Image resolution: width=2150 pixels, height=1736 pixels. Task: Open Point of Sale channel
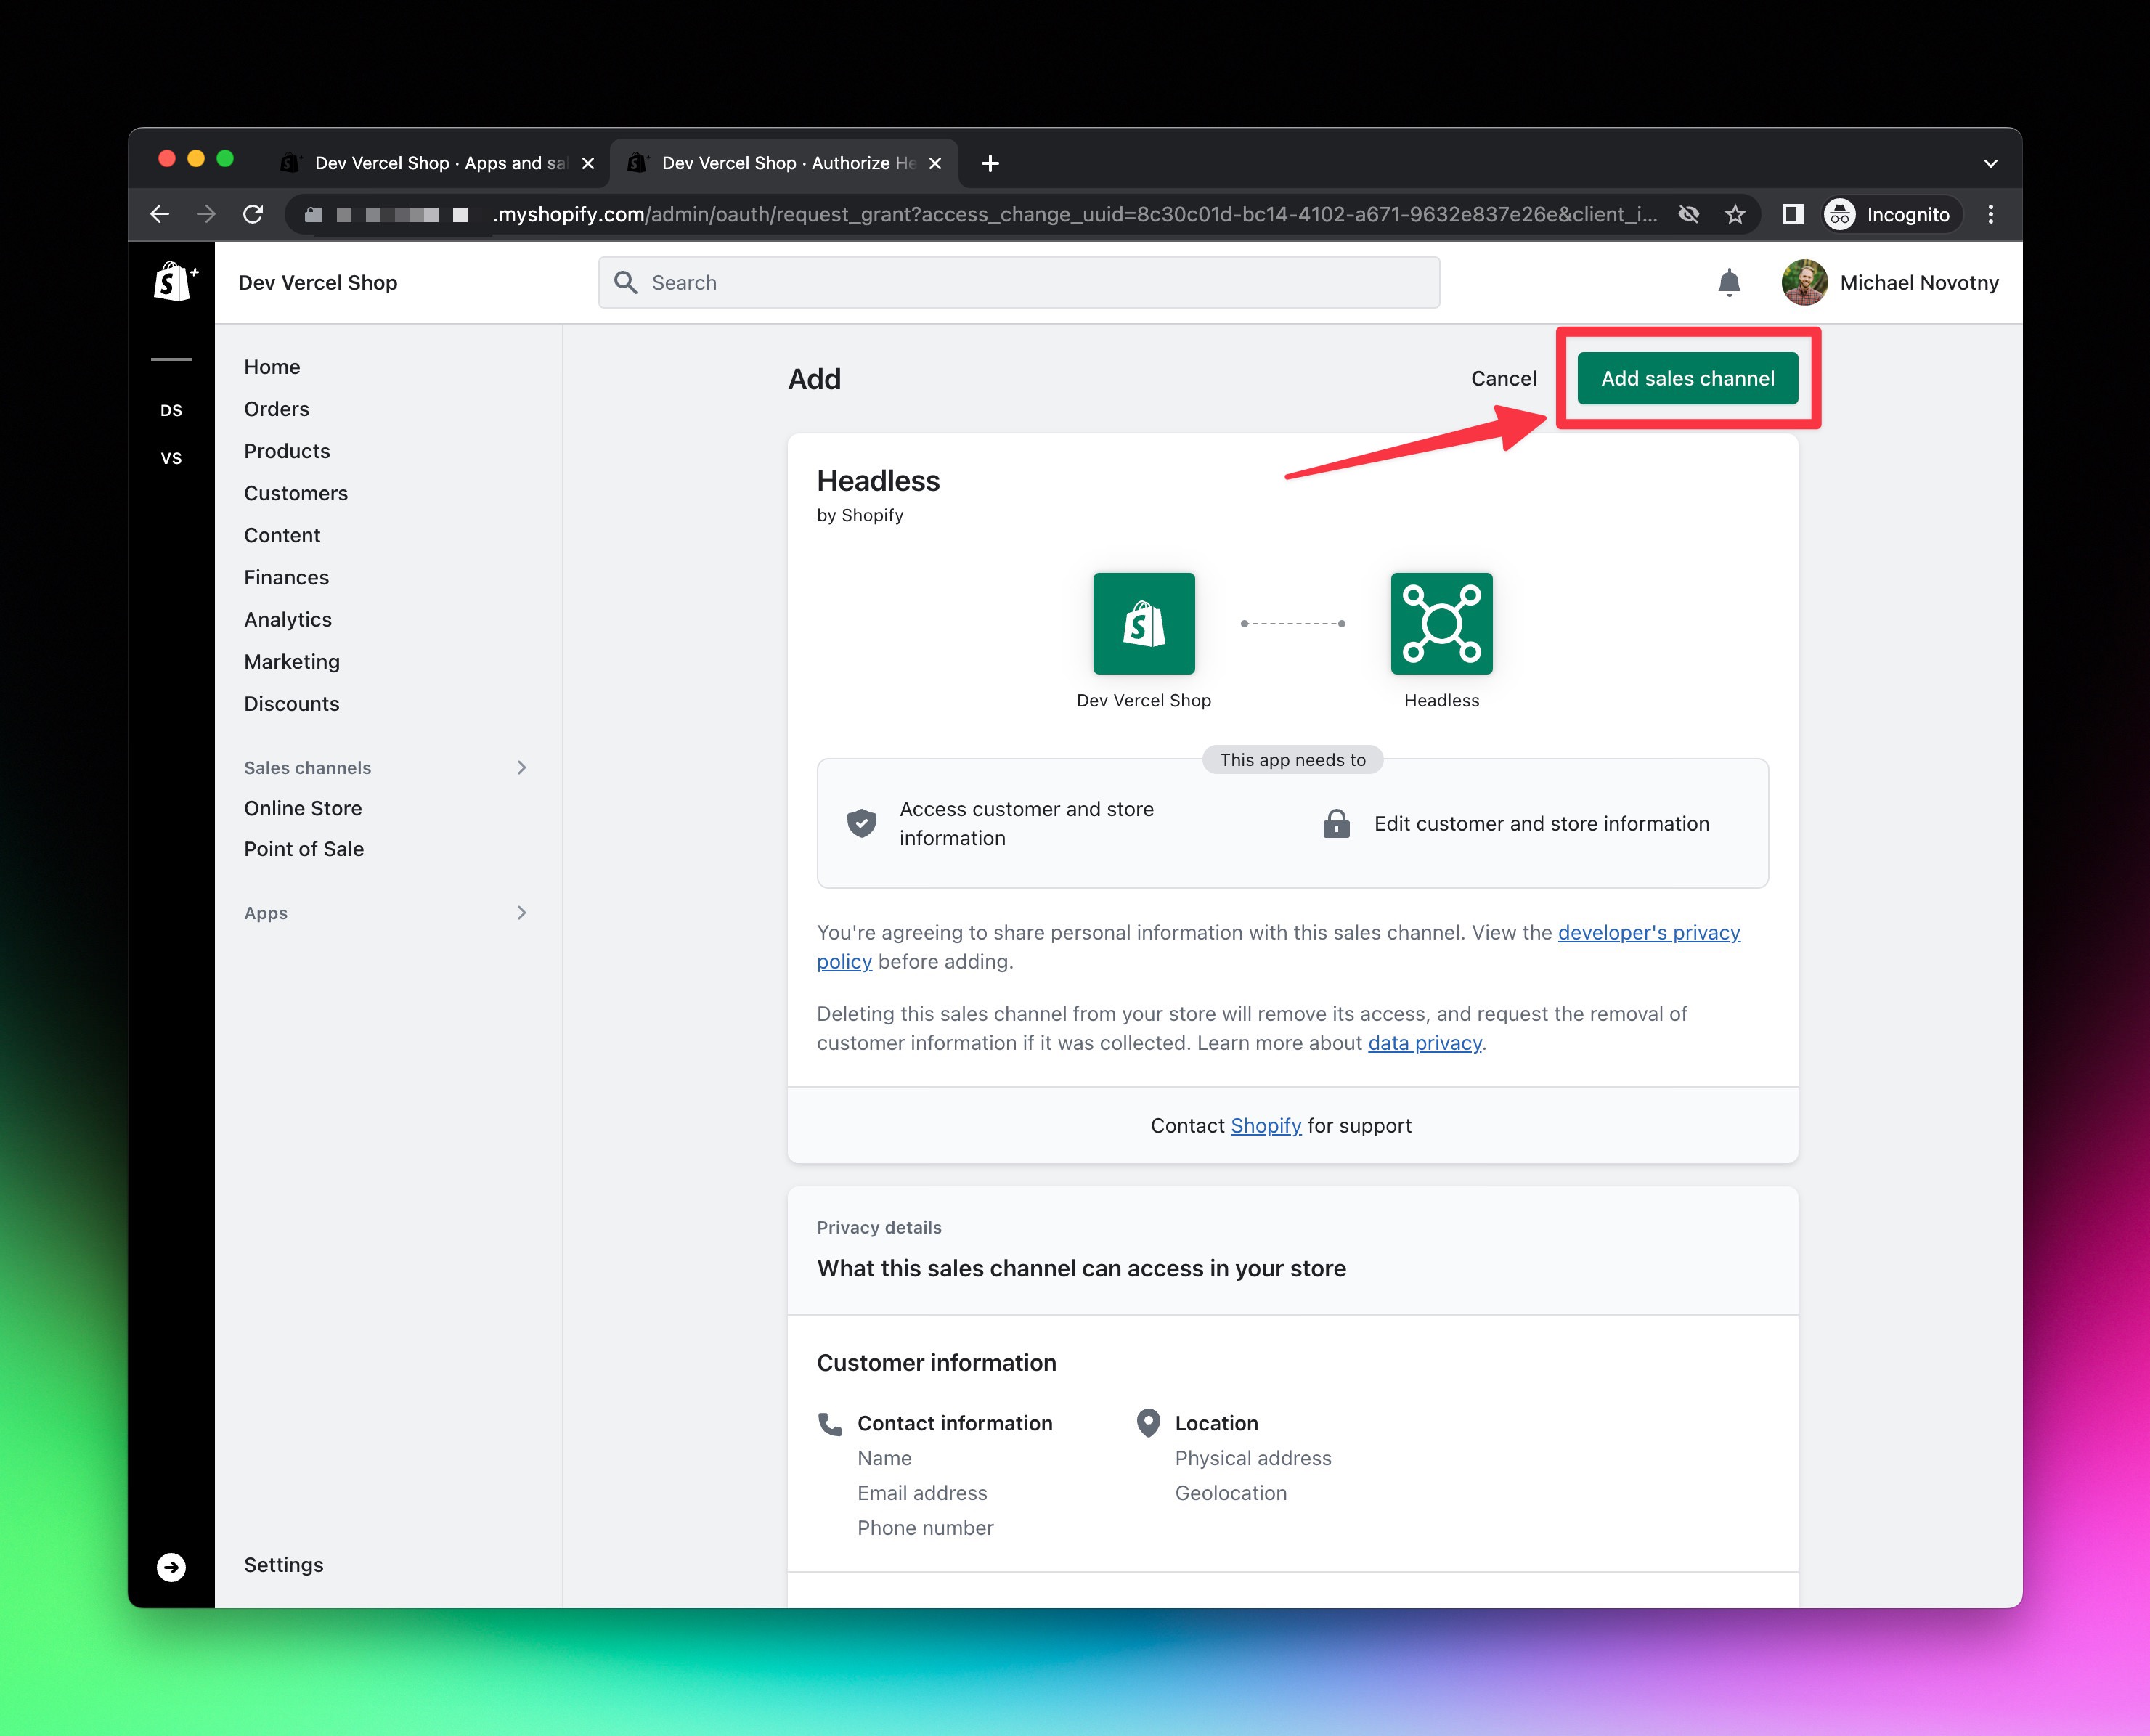pyautogui.click(x=304, y=849)
